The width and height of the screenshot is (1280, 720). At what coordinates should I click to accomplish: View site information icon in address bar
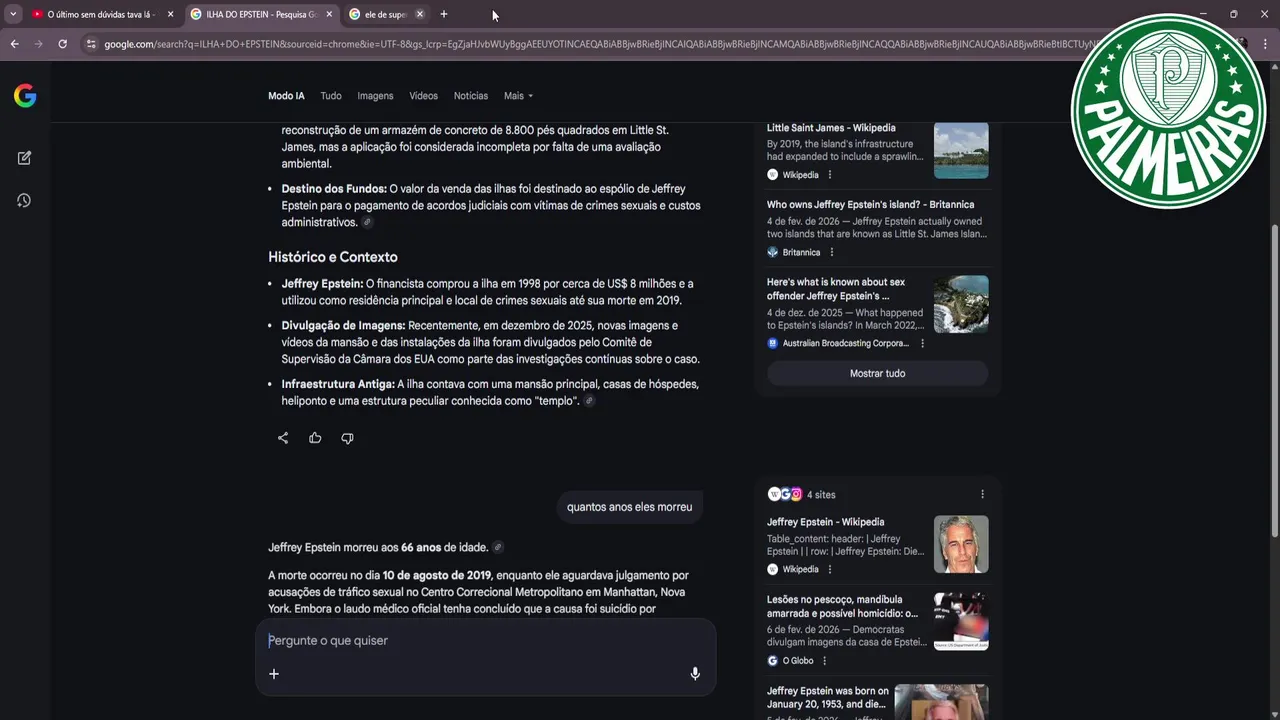point(91,44)
